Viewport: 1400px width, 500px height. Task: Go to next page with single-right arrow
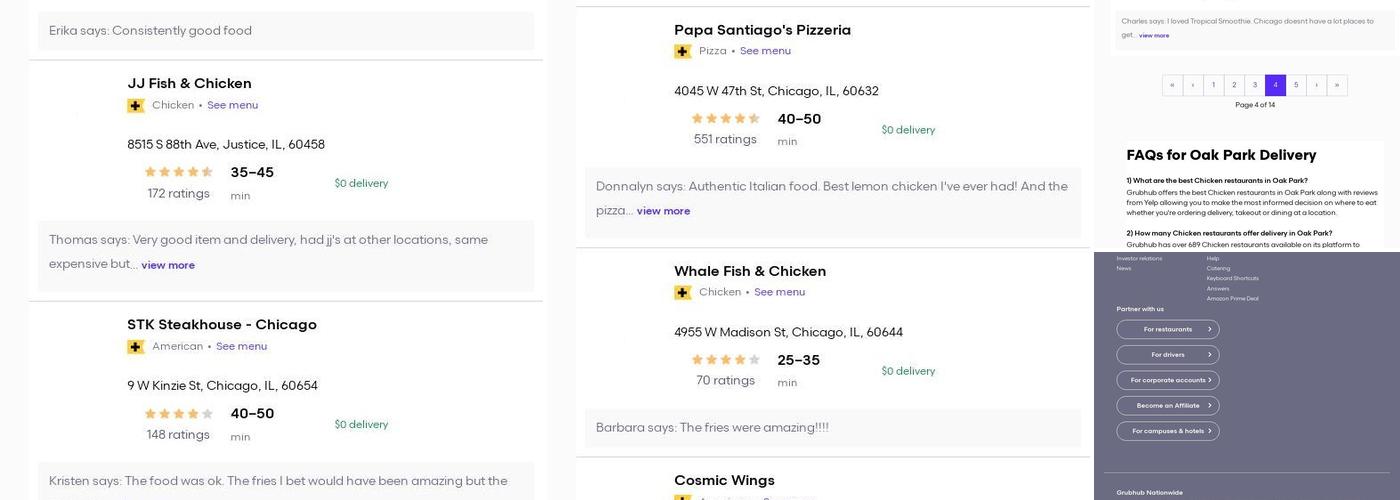pyautogui.click(x=1316, y=85)
